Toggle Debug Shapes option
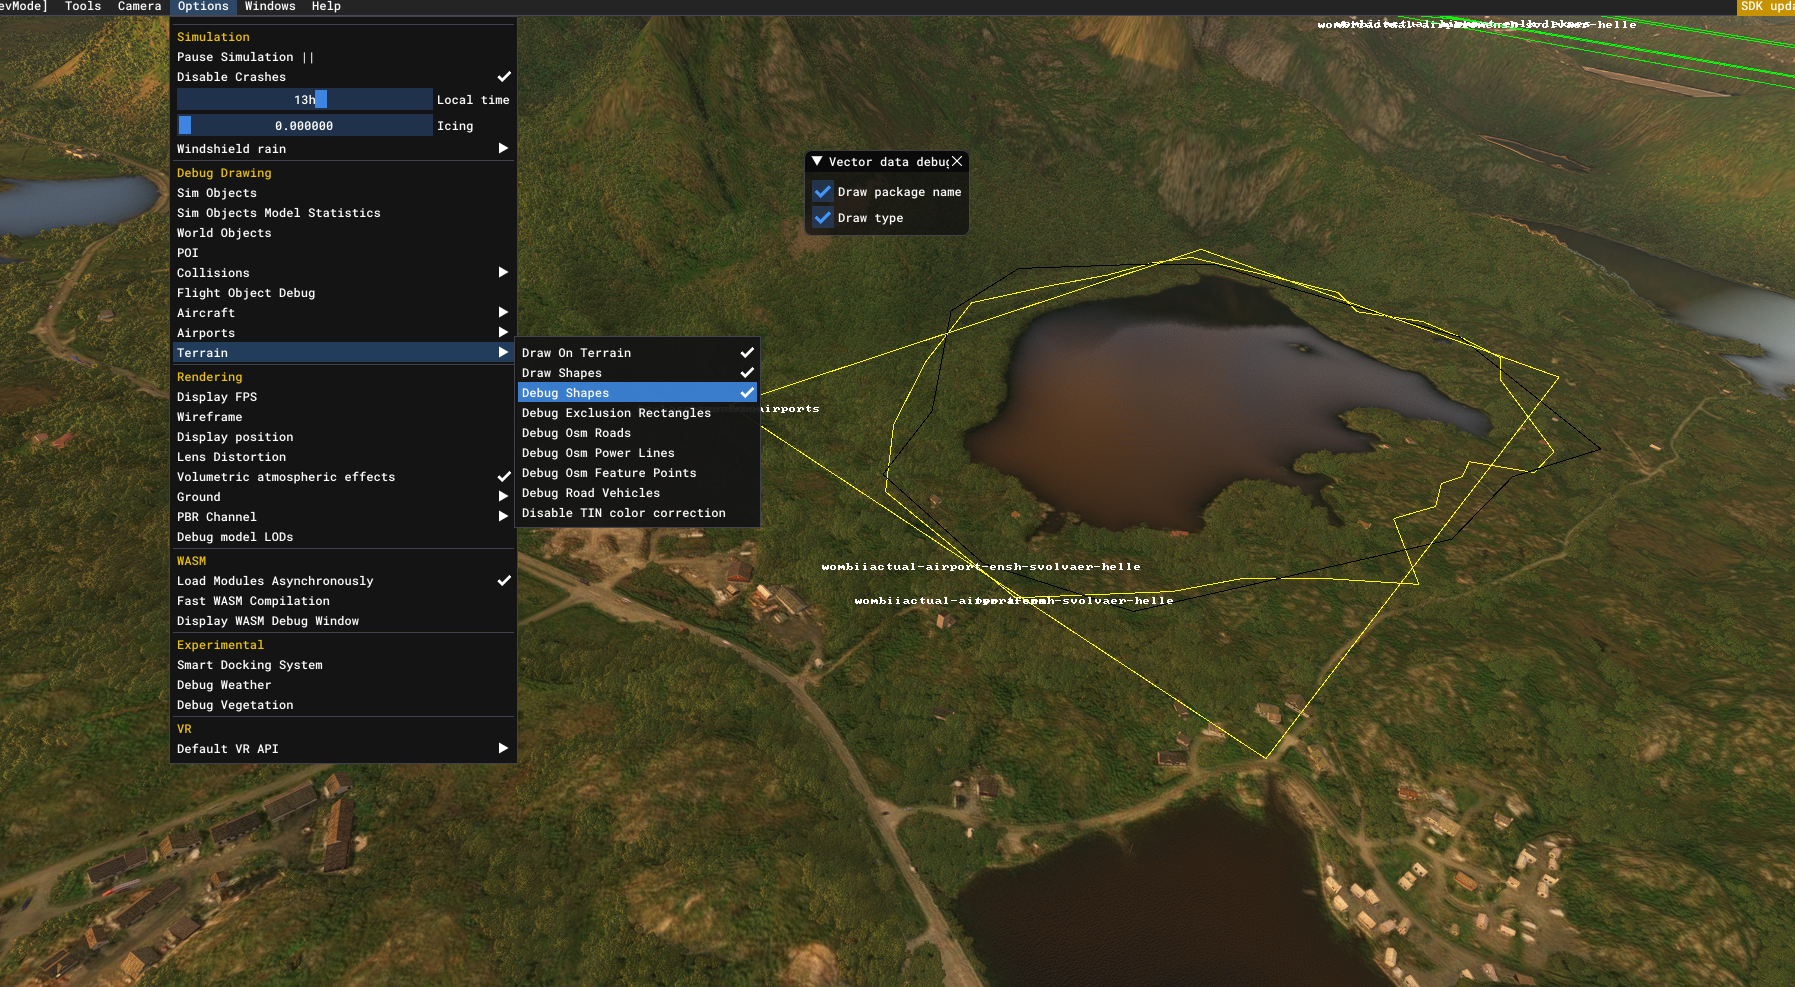Image resolution: width=1795 pixels, height=987 pixels. (638, 393)
